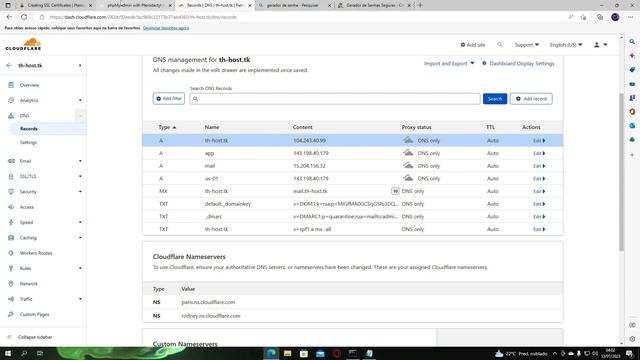The image size is (640, 360).
Task: Click the Caching icon in sidebar
Action: [11, 238]
